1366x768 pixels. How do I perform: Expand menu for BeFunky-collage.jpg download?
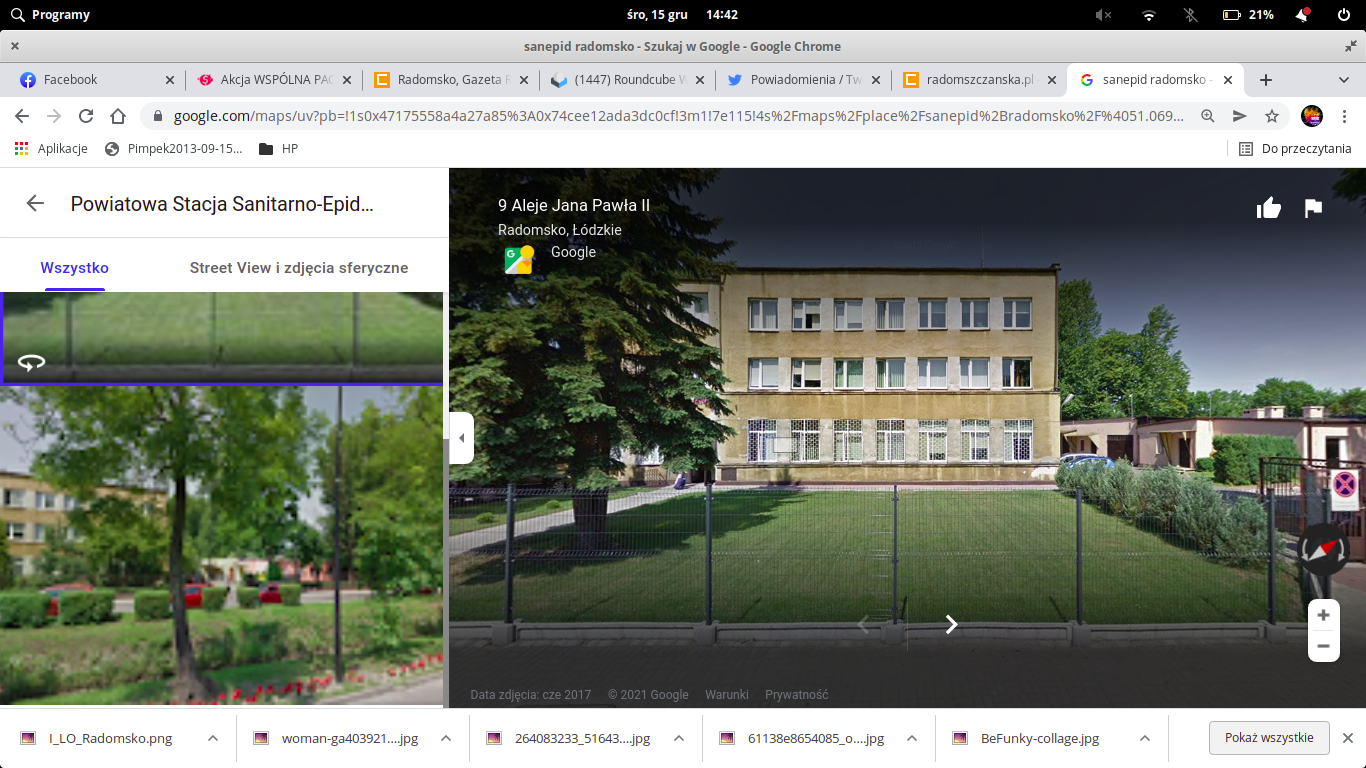[x=1145, y=738]
